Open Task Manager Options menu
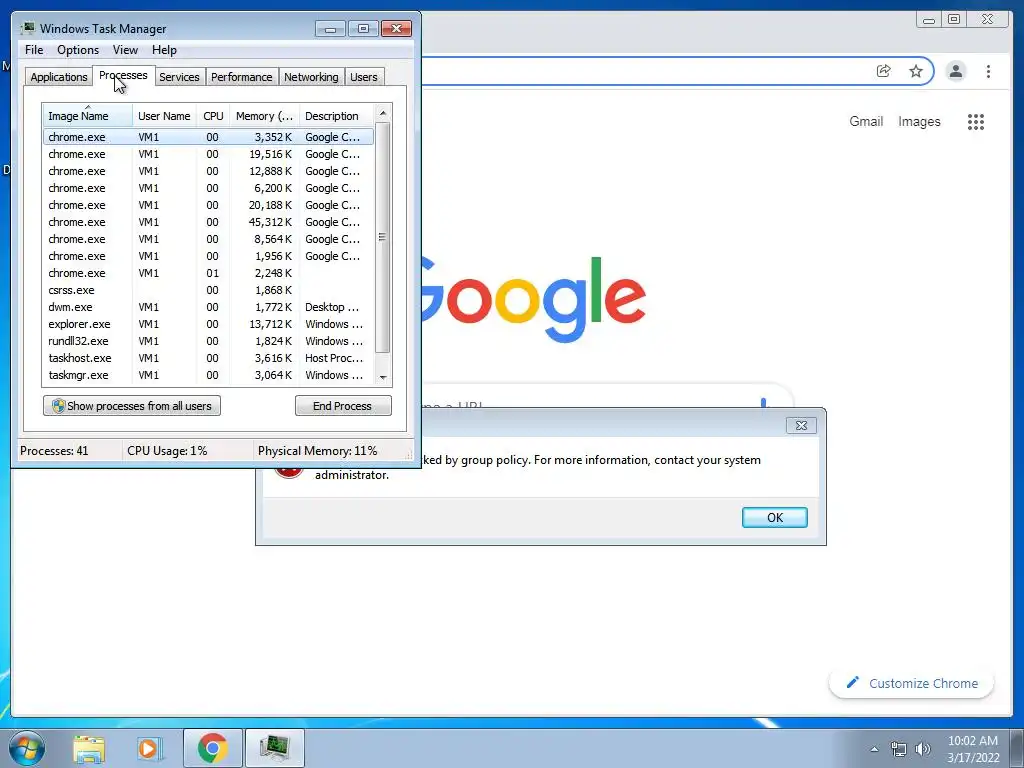1024x768 pixels. pyautogui.click(x=78, y=50)
